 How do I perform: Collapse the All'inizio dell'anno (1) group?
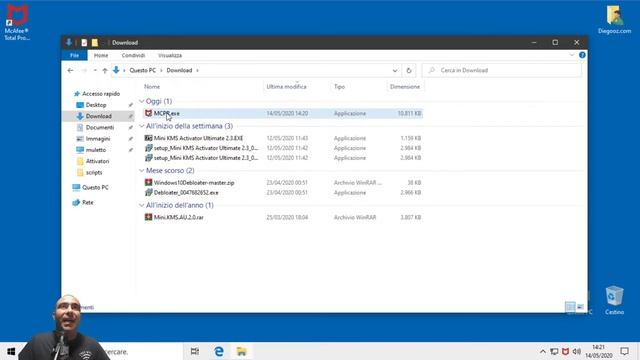tap(142, 205)
